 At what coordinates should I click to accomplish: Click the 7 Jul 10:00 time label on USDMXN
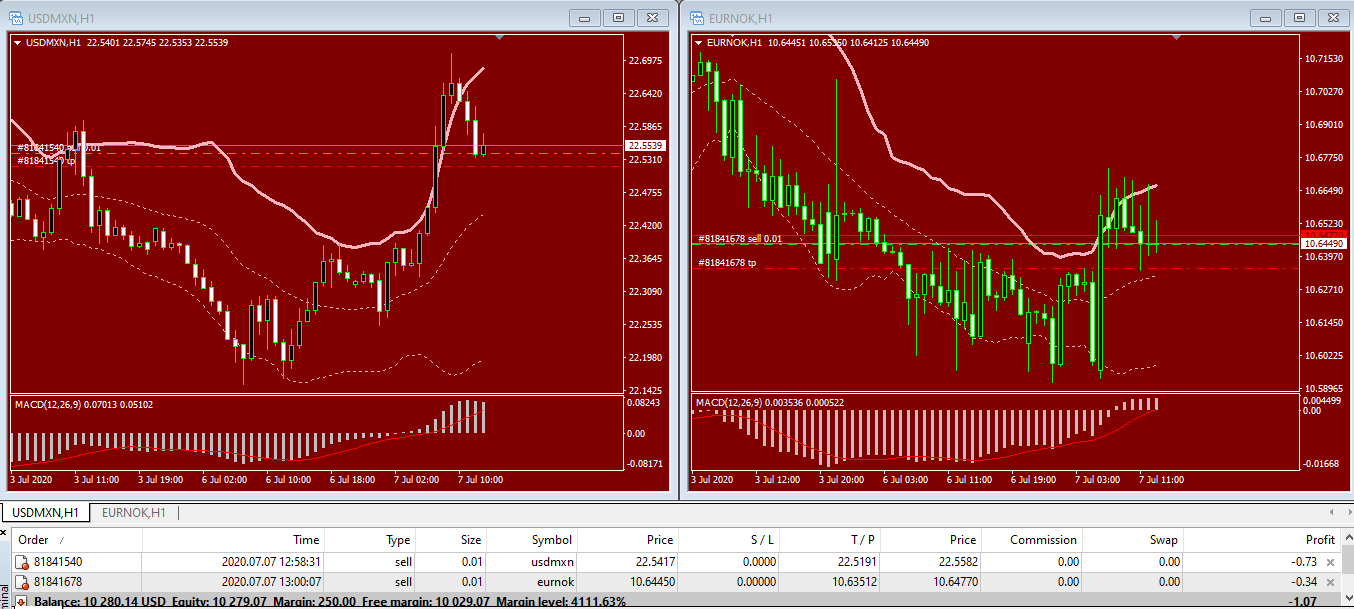pyautogui.click(x=480, y=480)
